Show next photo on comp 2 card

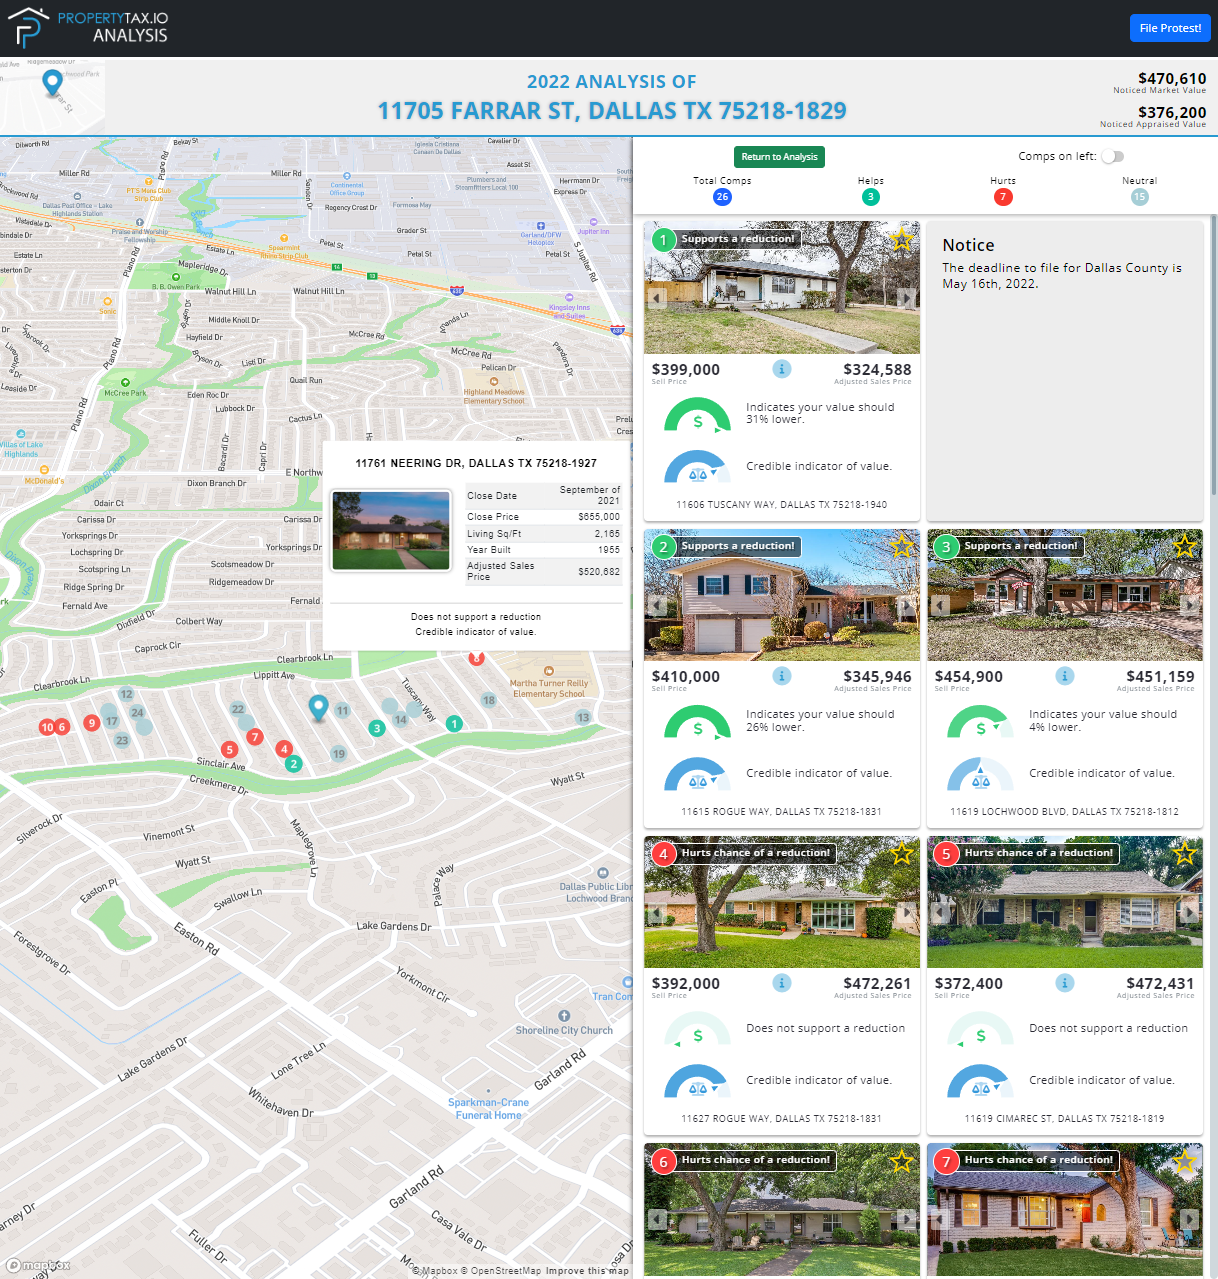point(906,605)
